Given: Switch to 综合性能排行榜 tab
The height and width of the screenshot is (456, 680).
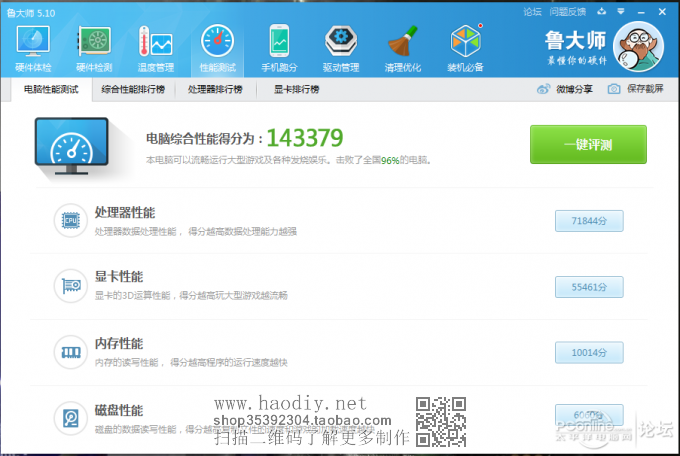Looking at the screenshot, I should pyautogui.click(x=134, y=89).
